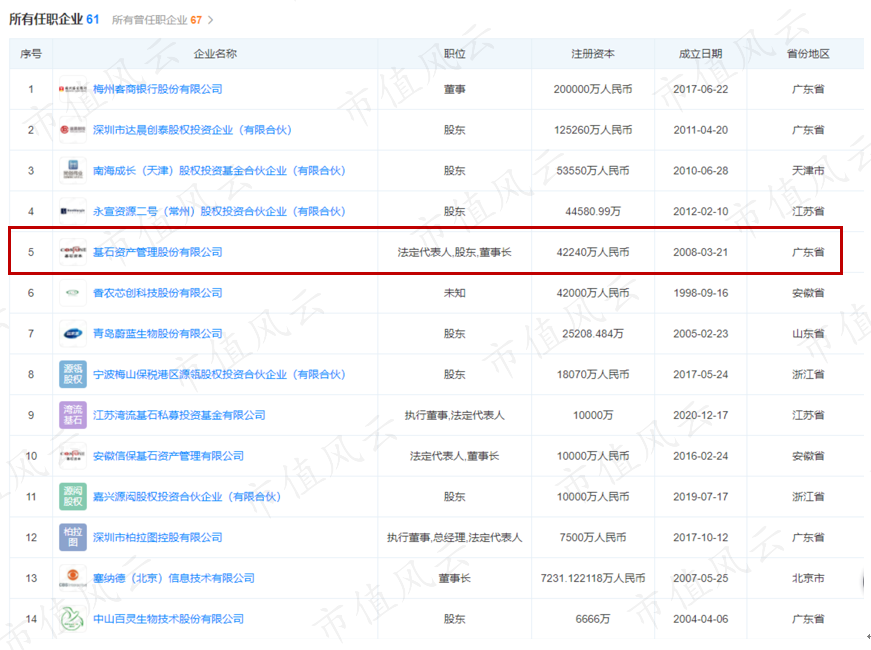This screenshot has height=650, width=871.
Task: Select the 25208.484万 capital cell
Action: click(x=593, y=333)
